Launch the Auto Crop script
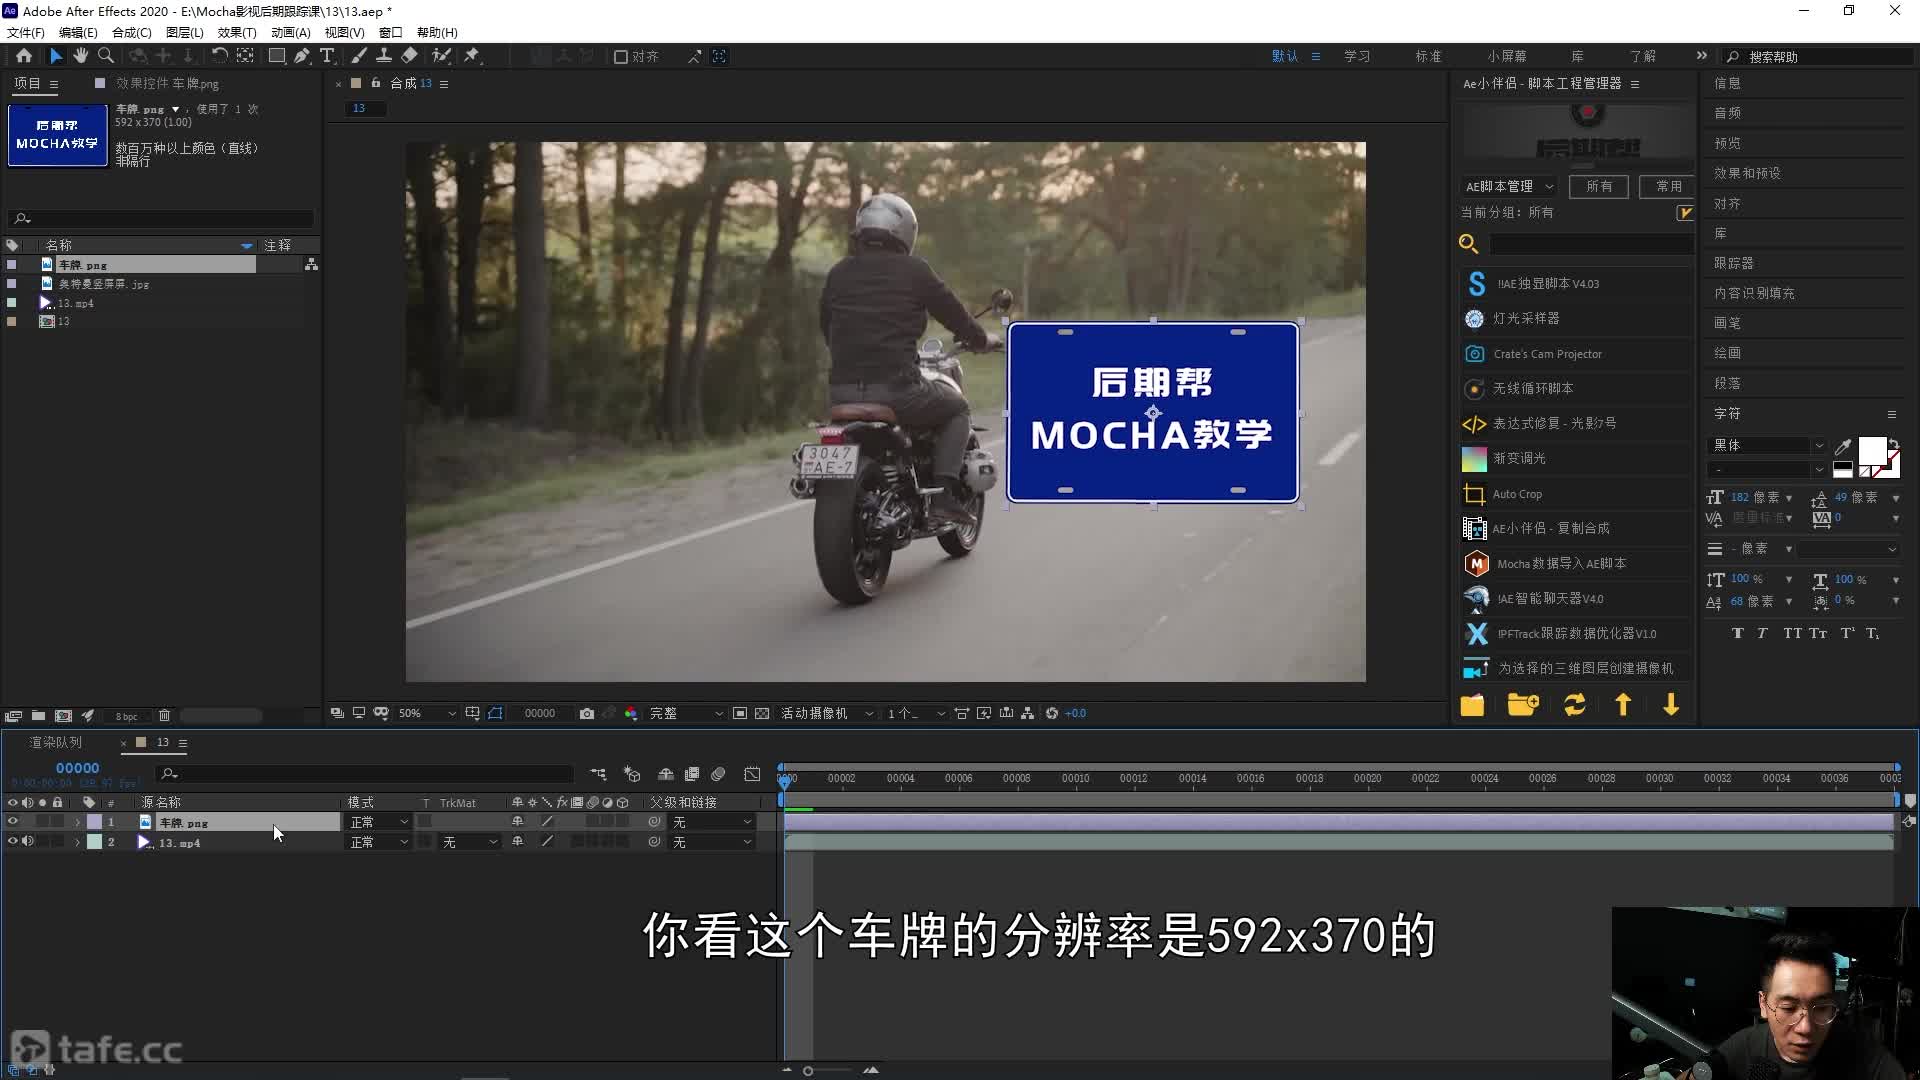 [1517, 494]
